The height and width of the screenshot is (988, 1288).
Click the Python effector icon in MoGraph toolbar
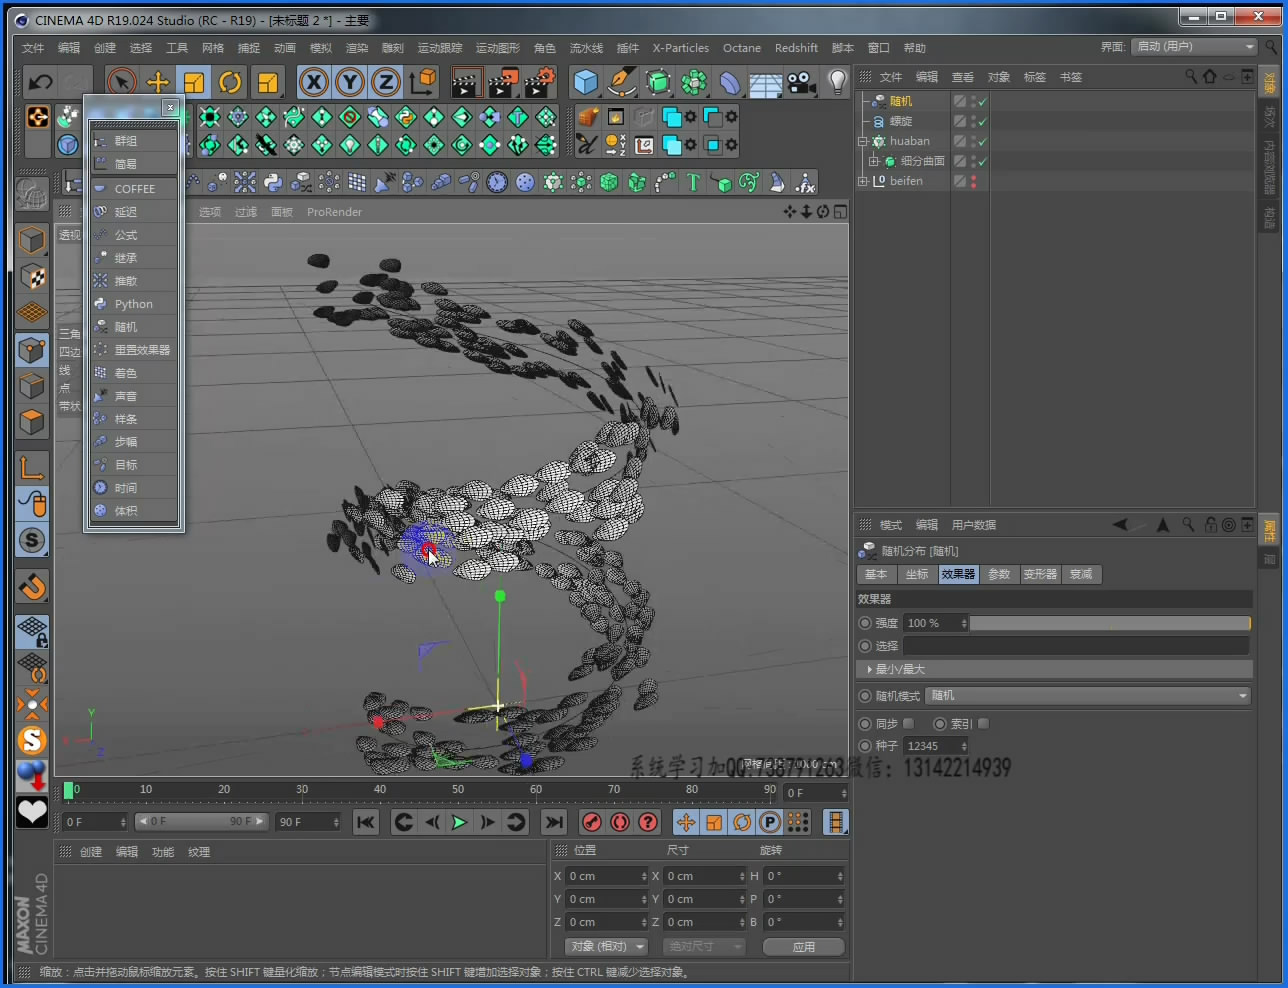273,182
